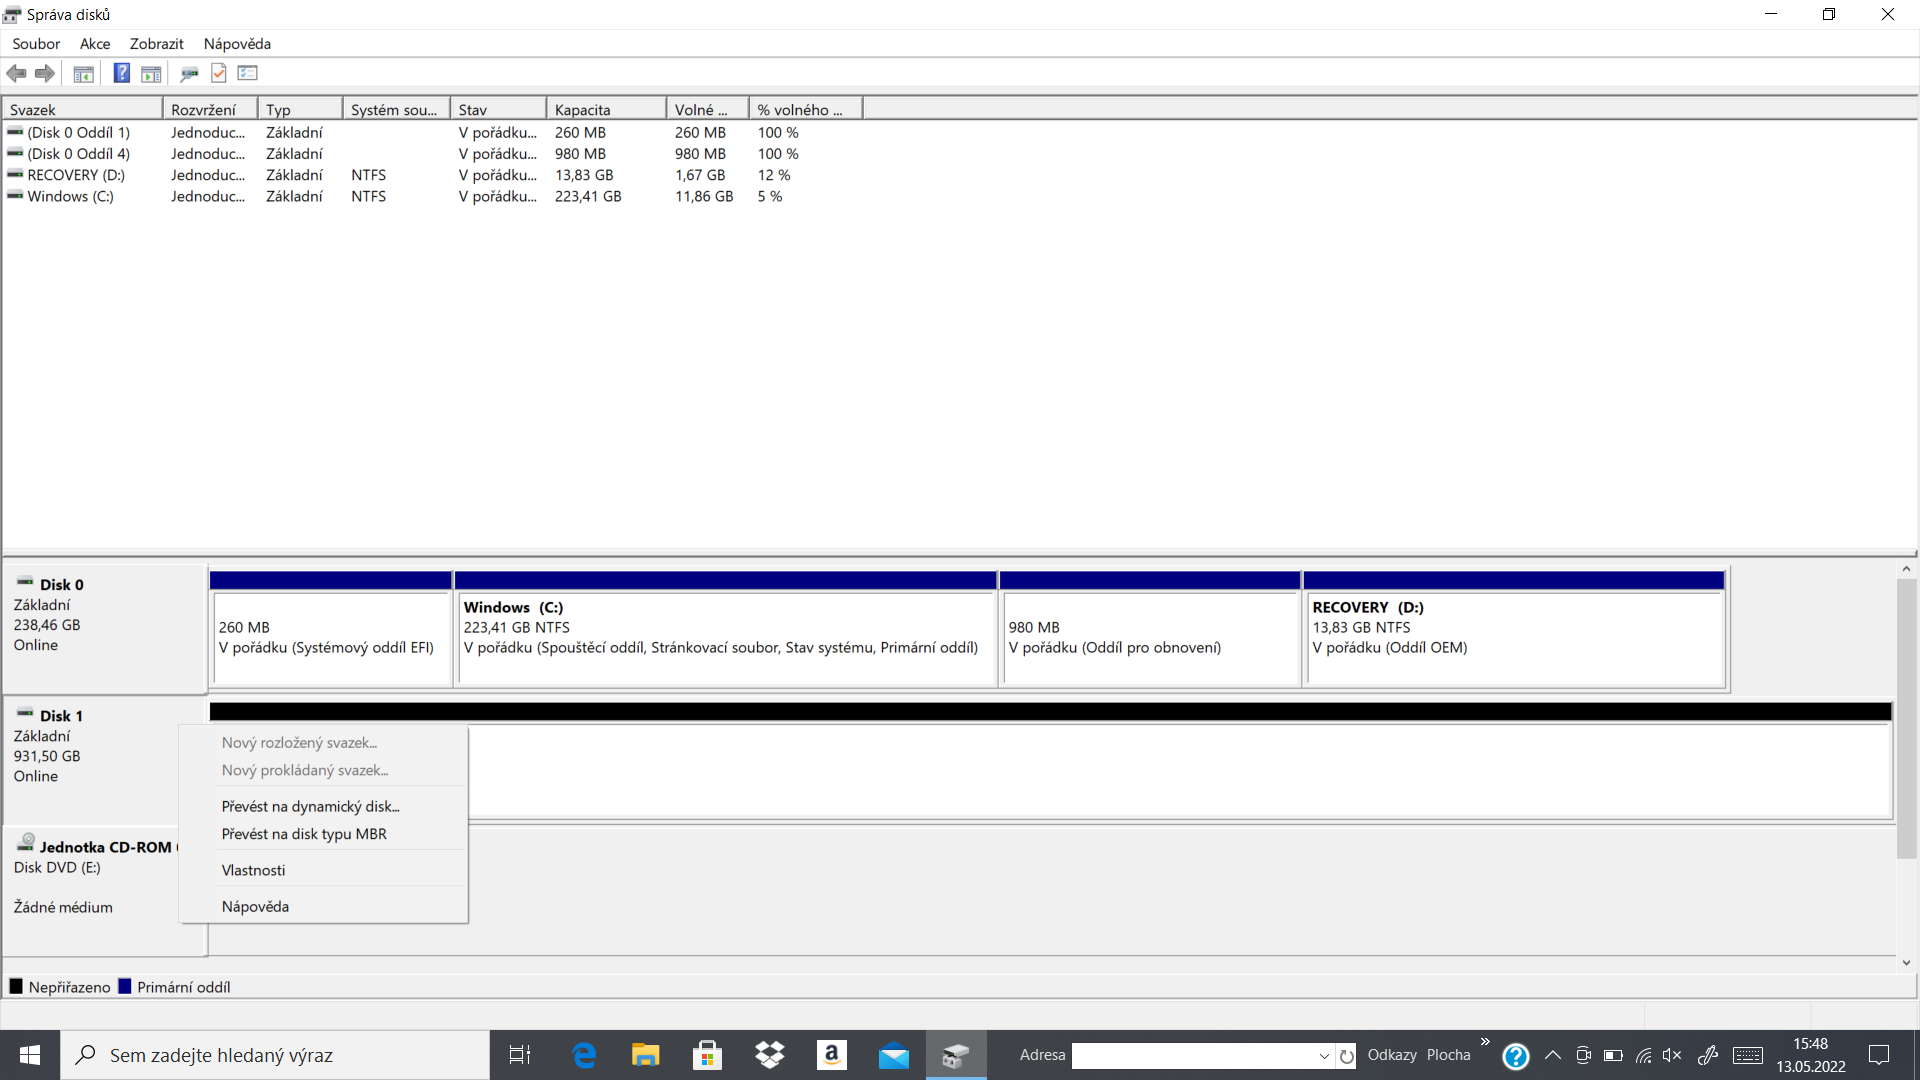Viewport: 1920px width, 1080px height.
Task: Click the checkmark document toolbar icon
Action: pos(219,73)
